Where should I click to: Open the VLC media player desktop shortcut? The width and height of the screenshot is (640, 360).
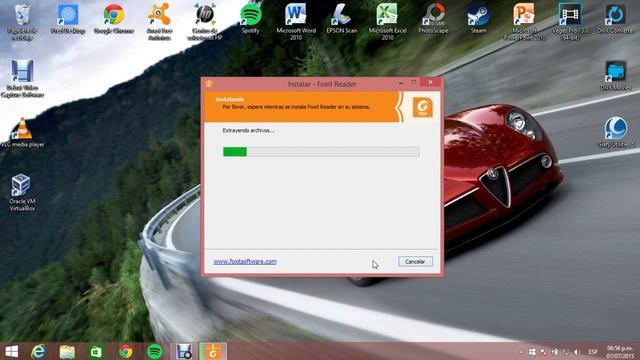[x=22, y=132]
